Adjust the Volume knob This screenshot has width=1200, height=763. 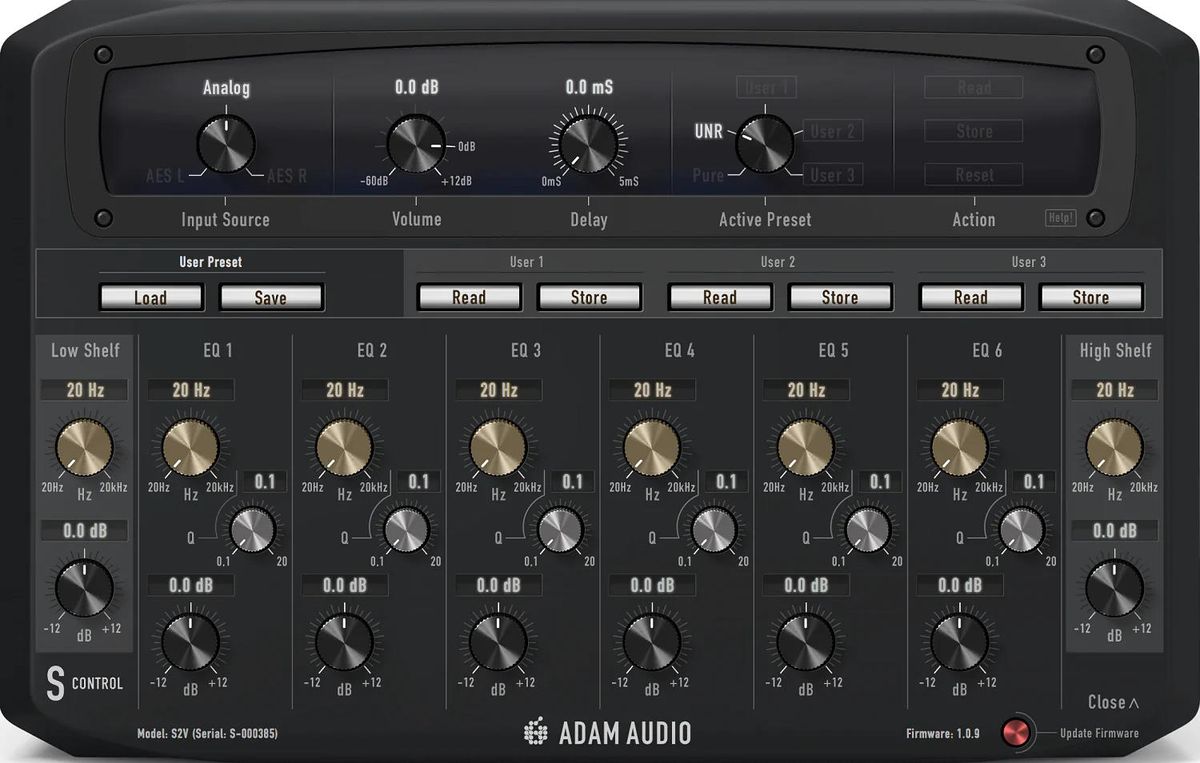pyautogui.click(x=416, y=143)
